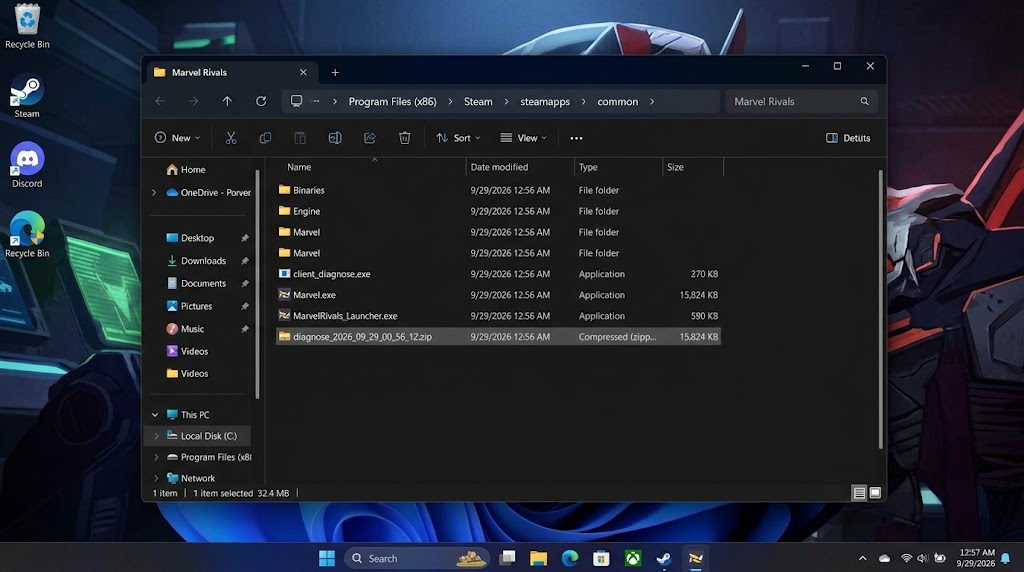Open the topmost Recycle Bin desktop icon
Viewport: 1024px width, 572px height.
[27, 26]
